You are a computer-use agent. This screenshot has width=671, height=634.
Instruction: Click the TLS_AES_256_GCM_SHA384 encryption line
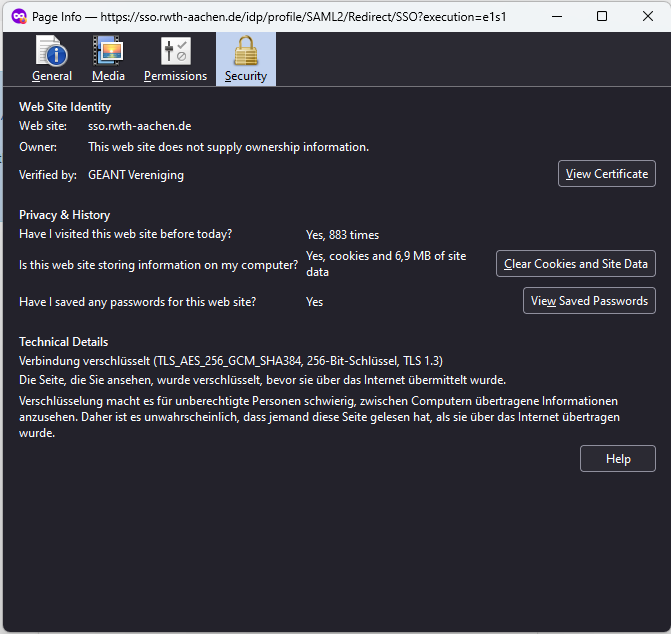[230, 361]
